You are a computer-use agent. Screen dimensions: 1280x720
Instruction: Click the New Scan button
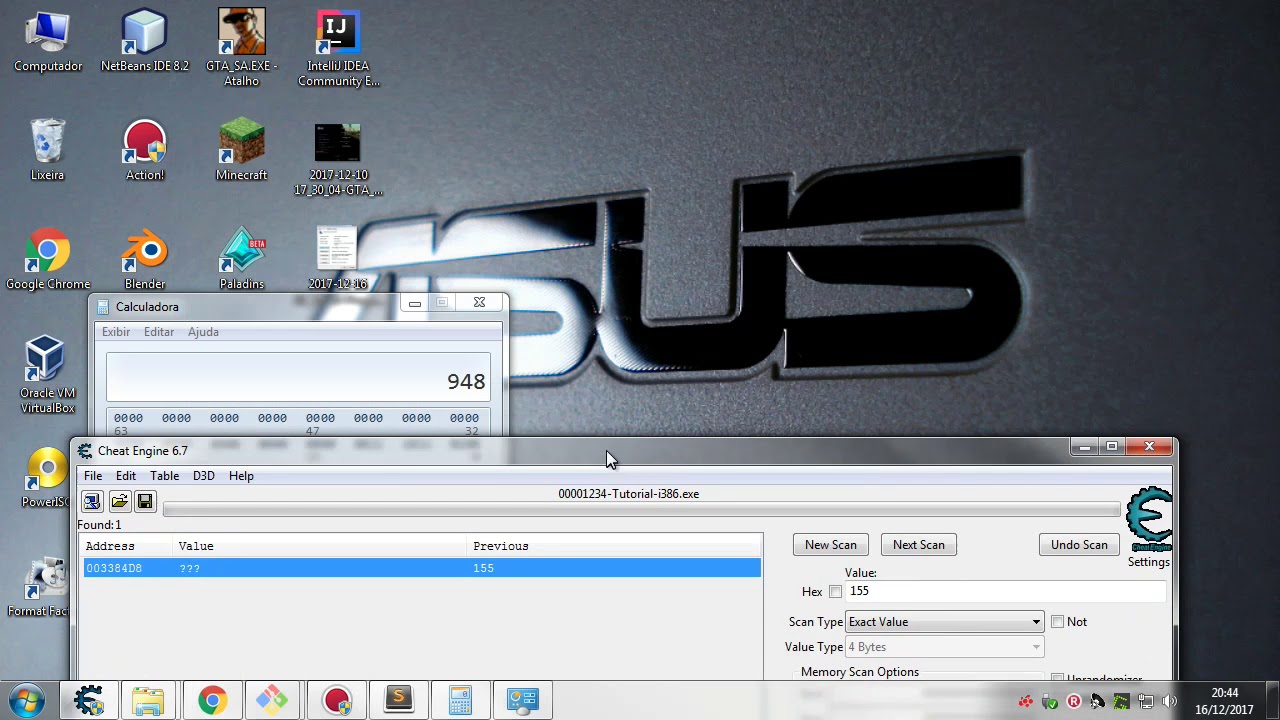click(831, 545)
